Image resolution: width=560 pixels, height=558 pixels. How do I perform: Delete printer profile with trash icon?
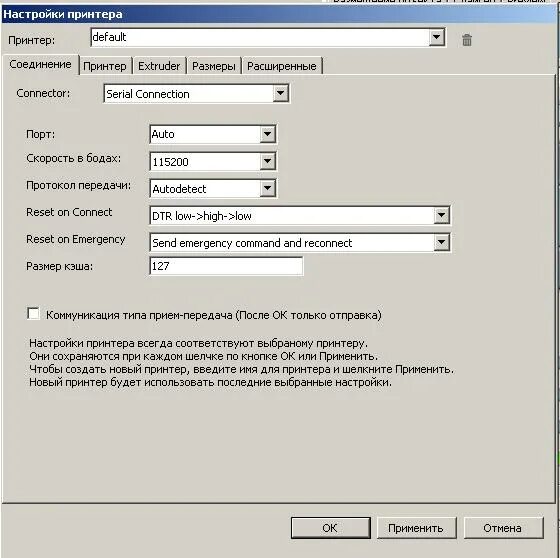point(467,40)
